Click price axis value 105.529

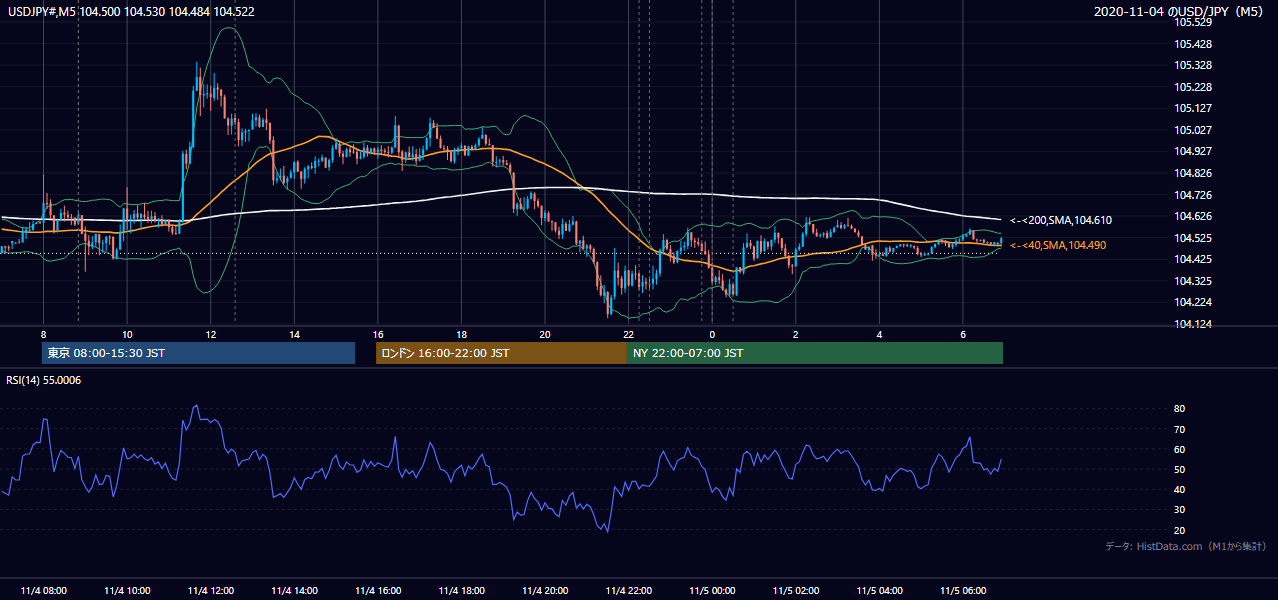pyautogui.click(x=1193, y=22)
